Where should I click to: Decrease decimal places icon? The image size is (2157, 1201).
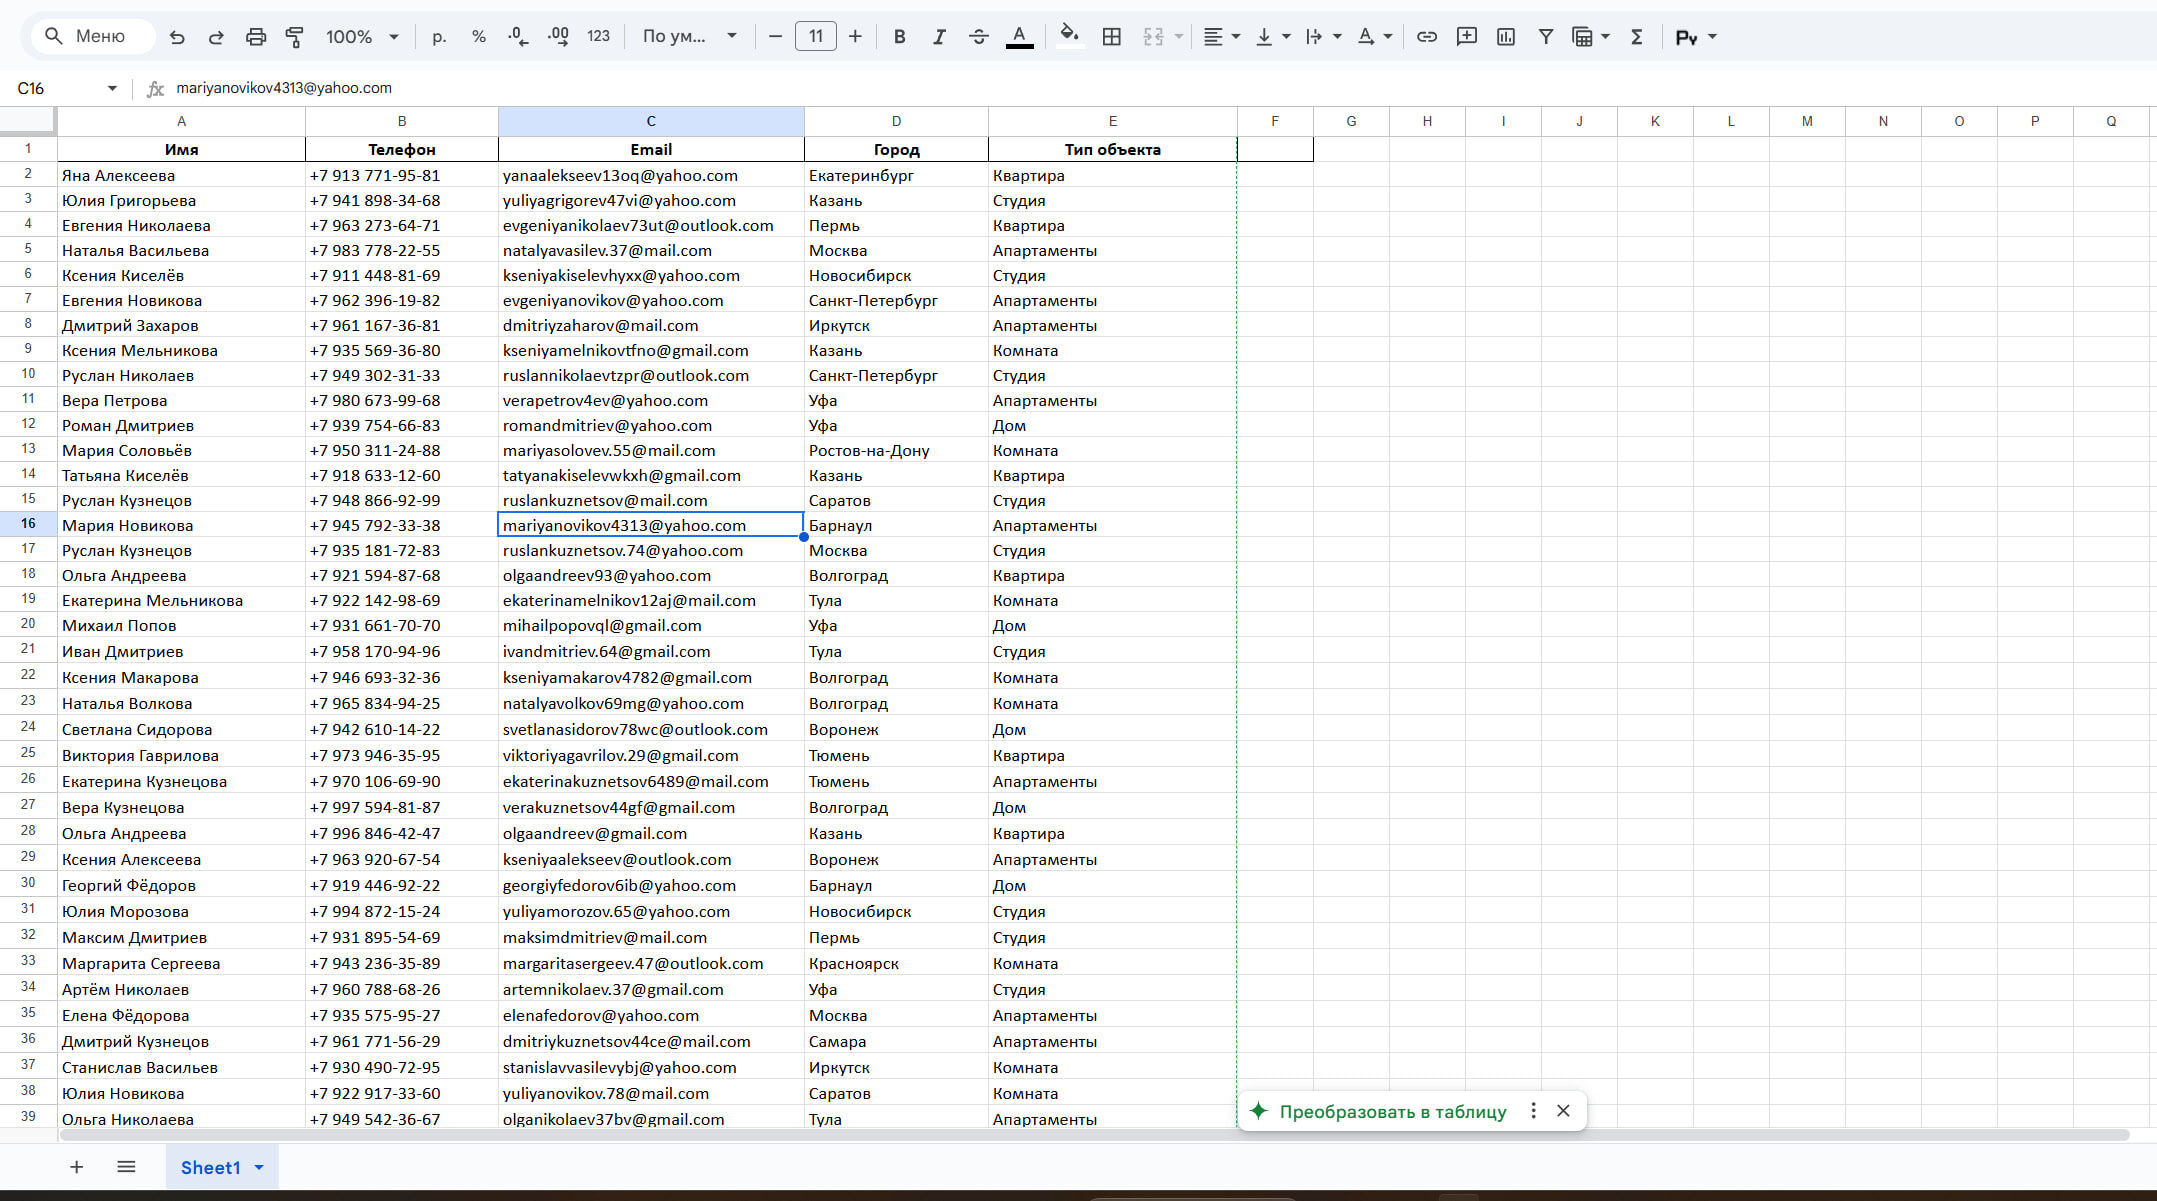click(x=518, y=37)
